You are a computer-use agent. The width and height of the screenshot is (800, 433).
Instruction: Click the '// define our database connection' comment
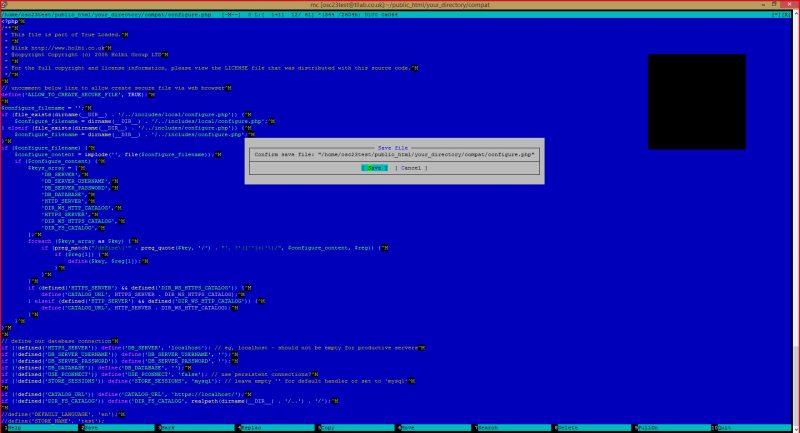(x=59, y=341)
